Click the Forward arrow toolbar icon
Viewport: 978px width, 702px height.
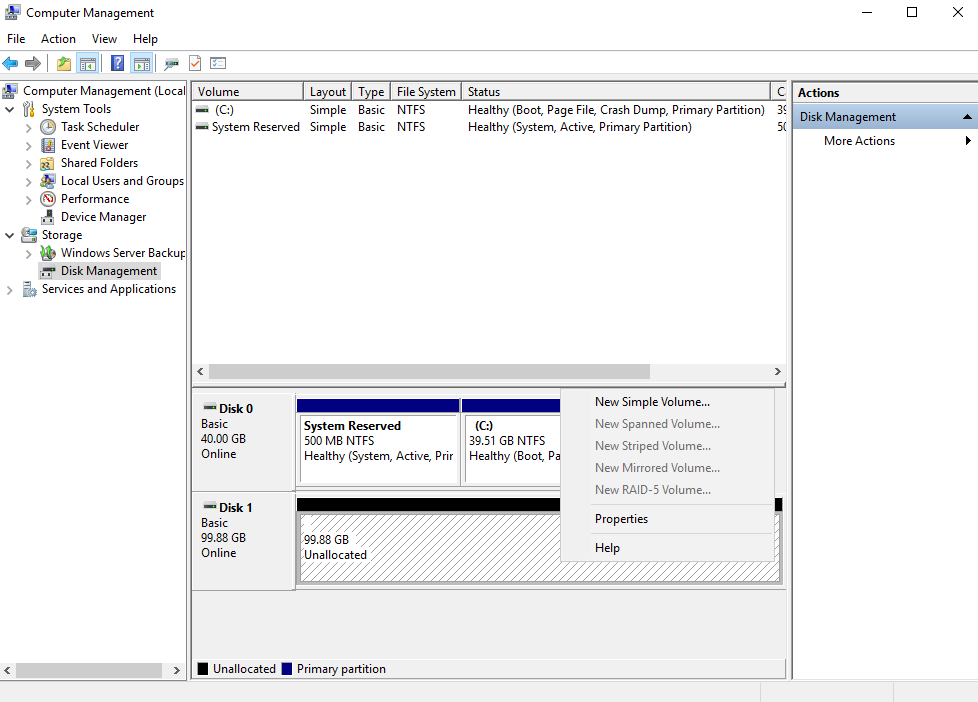[x=32, y=63]
